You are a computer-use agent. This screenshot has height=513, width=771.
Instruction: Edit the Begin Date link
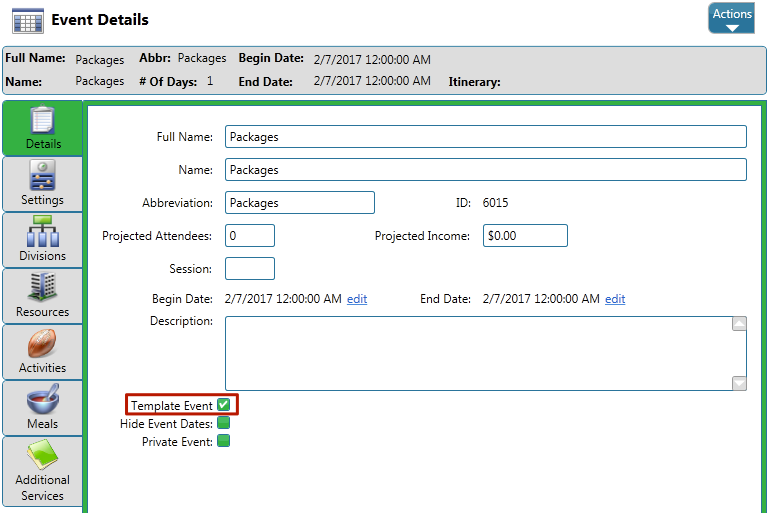tap(357, 299)
